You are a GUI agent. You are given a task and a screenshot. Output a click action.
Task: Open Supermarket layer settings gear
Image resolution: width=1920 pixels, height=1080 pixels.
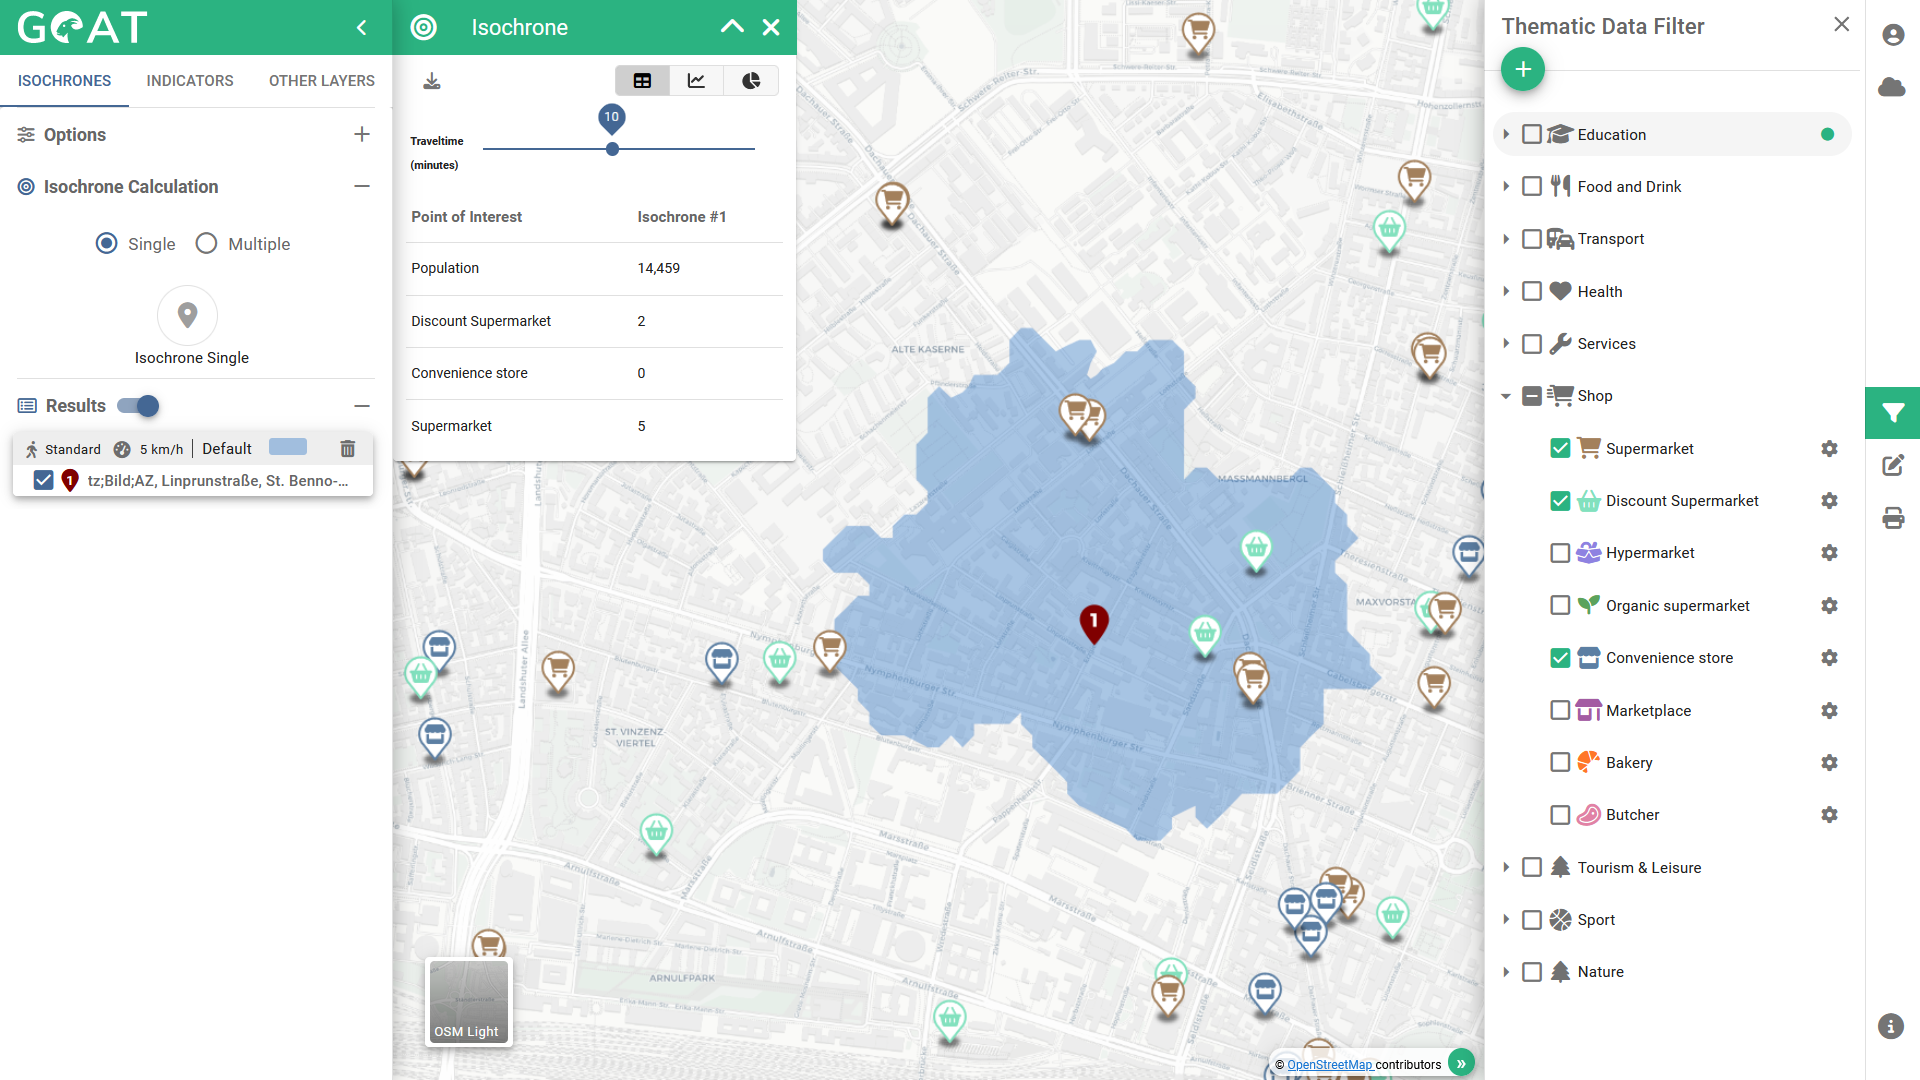point(1829,449)
